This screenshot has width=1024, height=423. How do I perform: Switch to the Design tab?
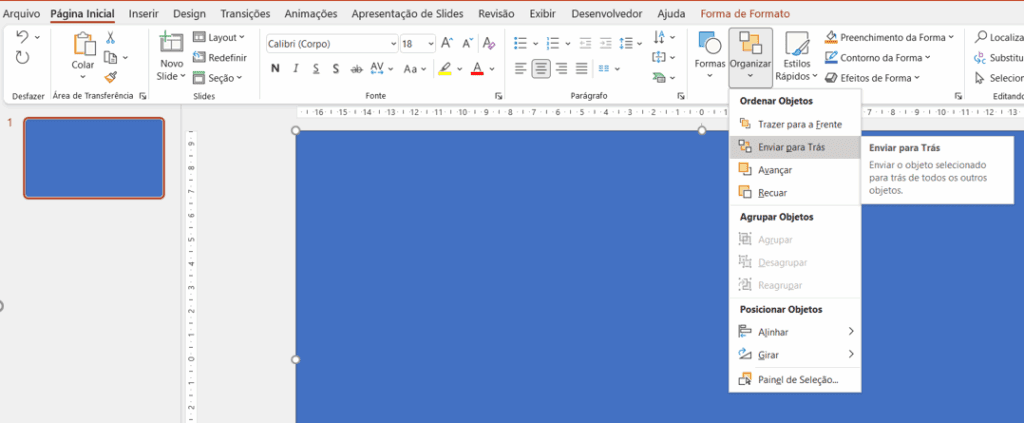point(189,14)
